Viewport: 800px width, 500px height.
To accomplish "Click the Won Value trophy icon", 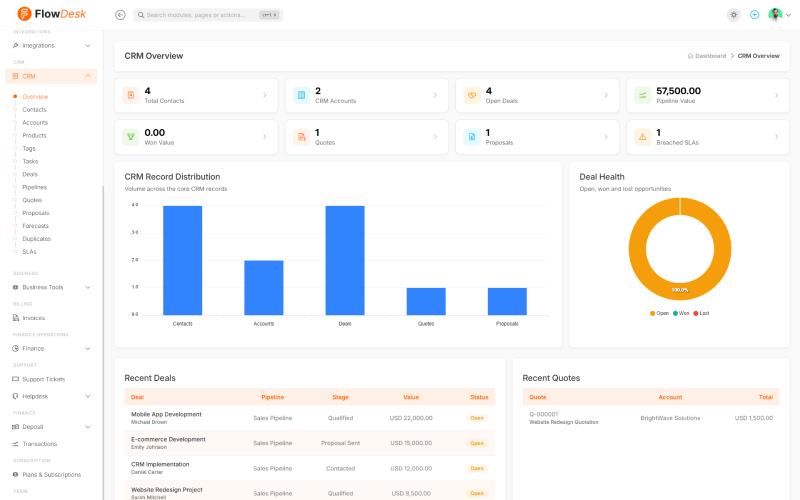I will [x=131, y=137].
